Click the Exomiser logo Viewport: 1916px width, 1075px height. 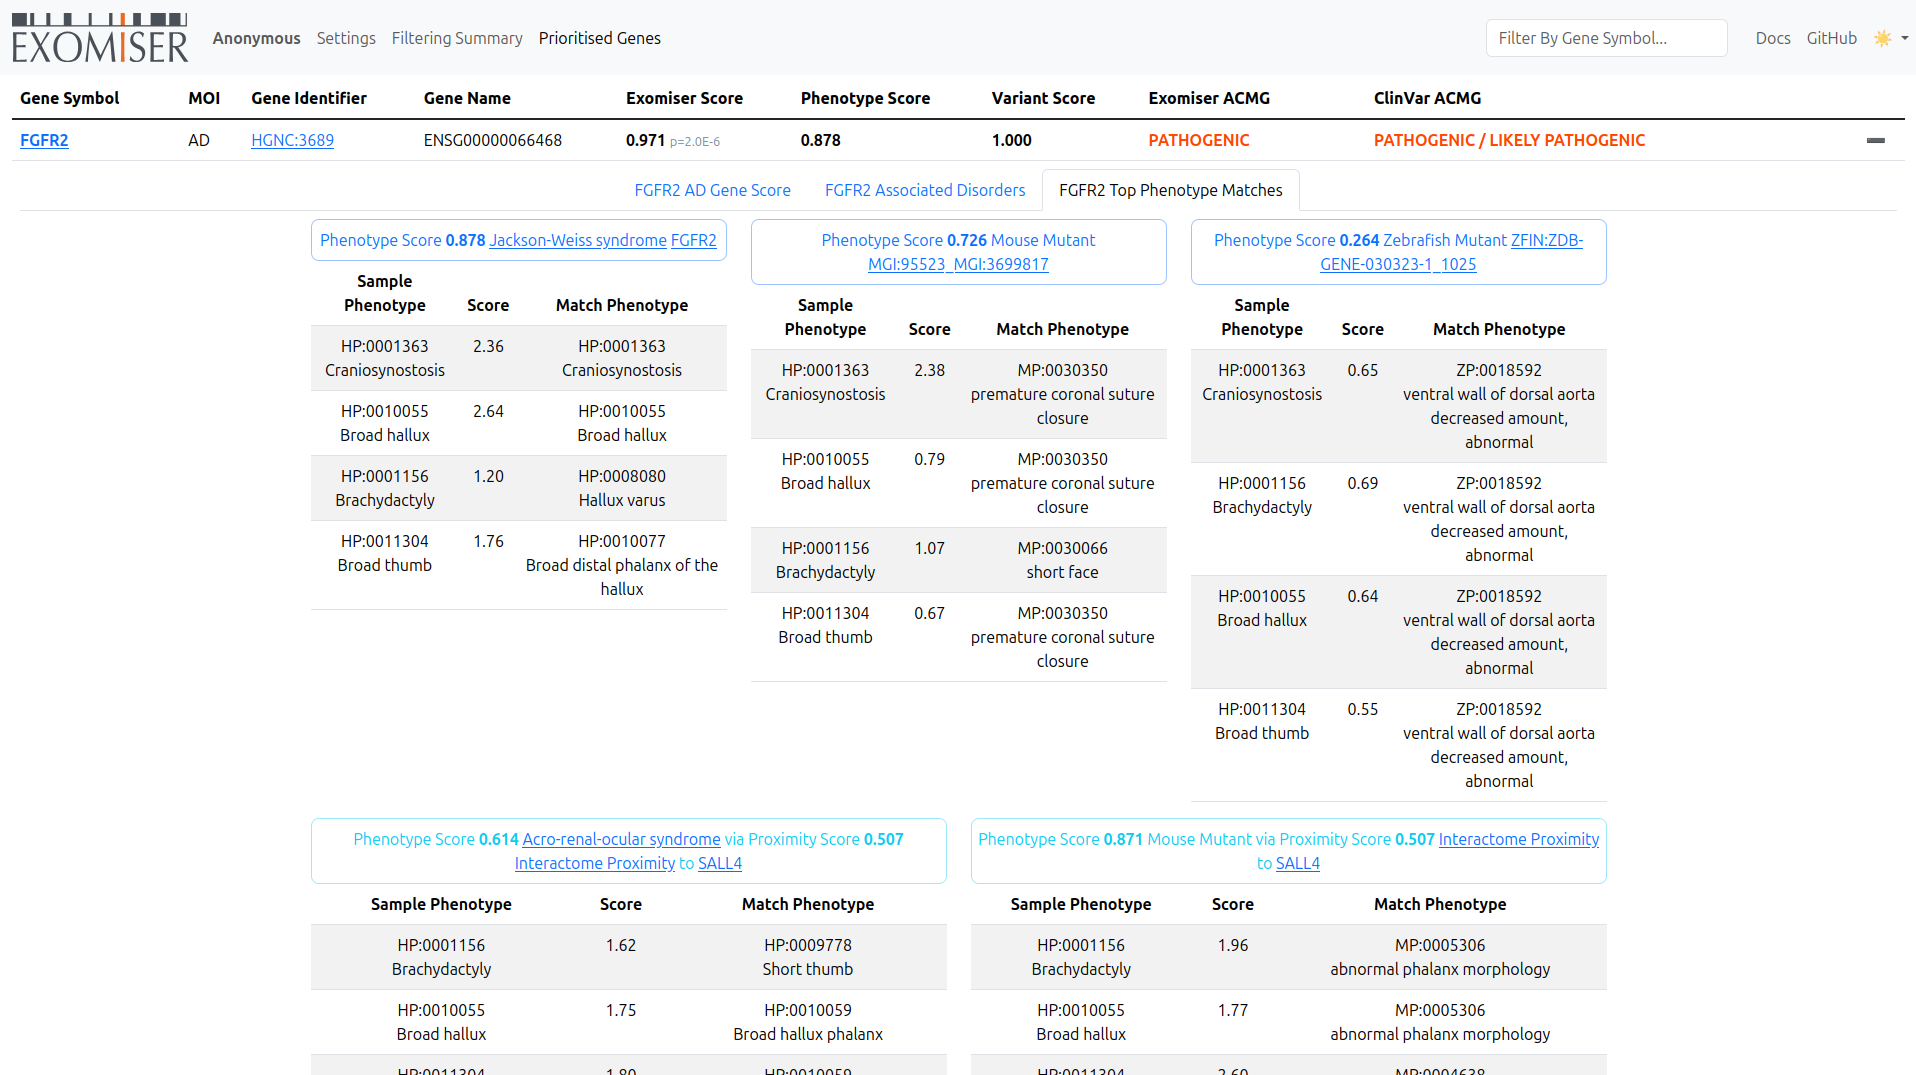(100, 38)
